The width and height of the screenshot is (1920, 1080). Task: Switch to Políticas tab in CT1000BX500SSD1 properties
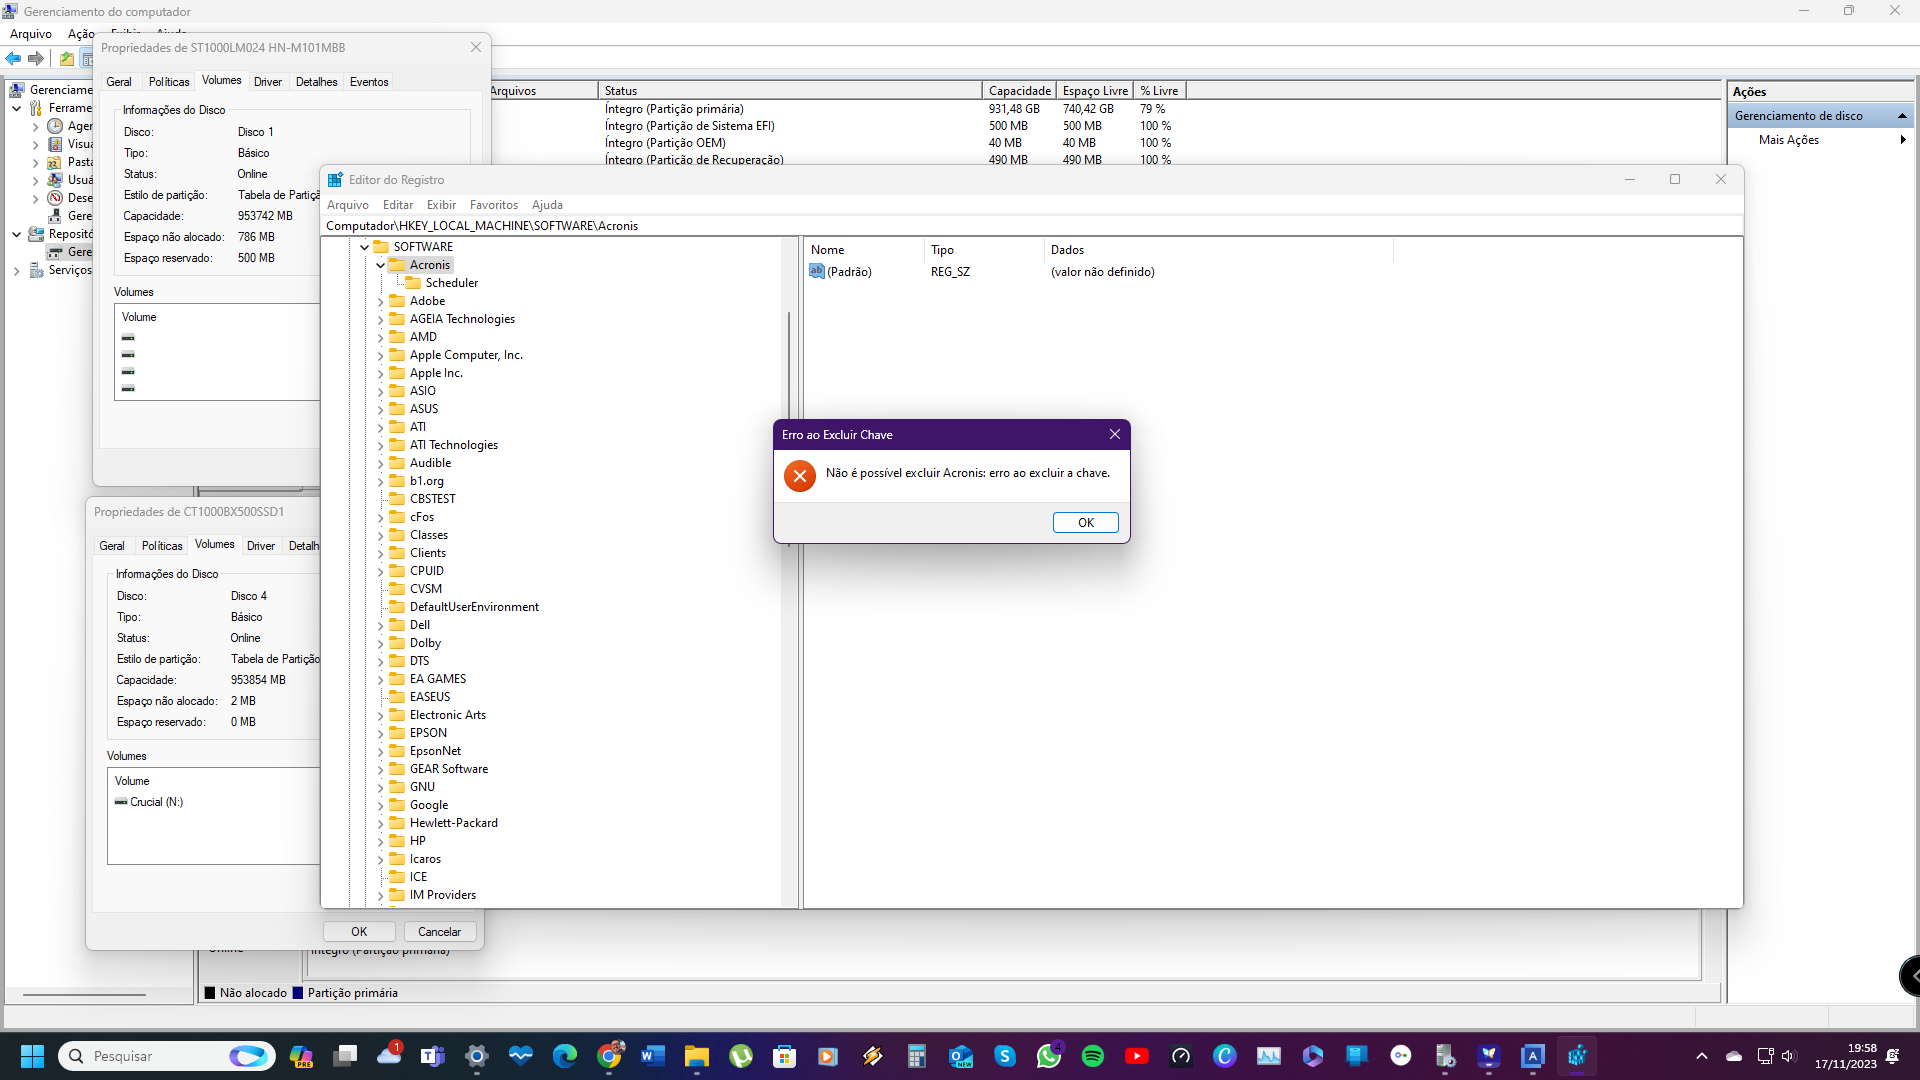pos(162,546)
